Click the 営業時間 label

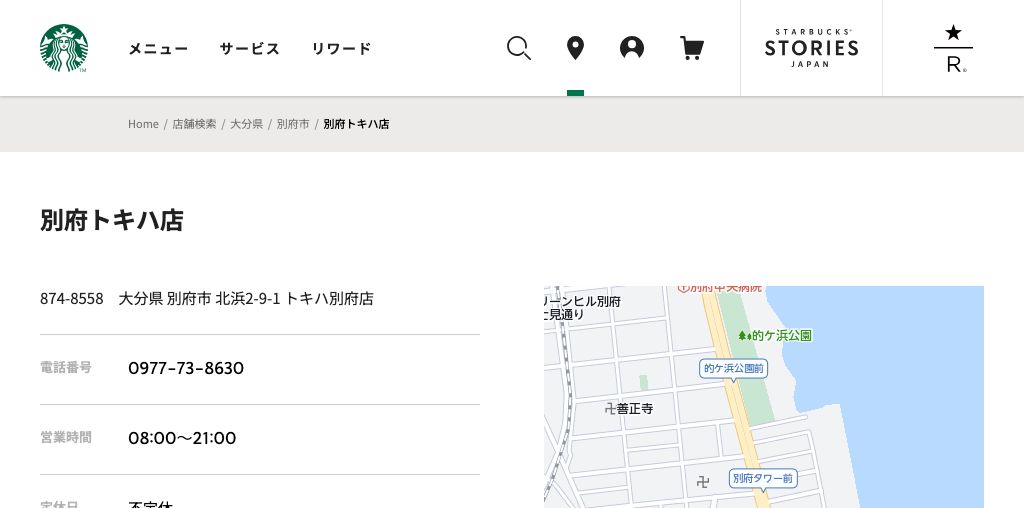coord(66,437)
